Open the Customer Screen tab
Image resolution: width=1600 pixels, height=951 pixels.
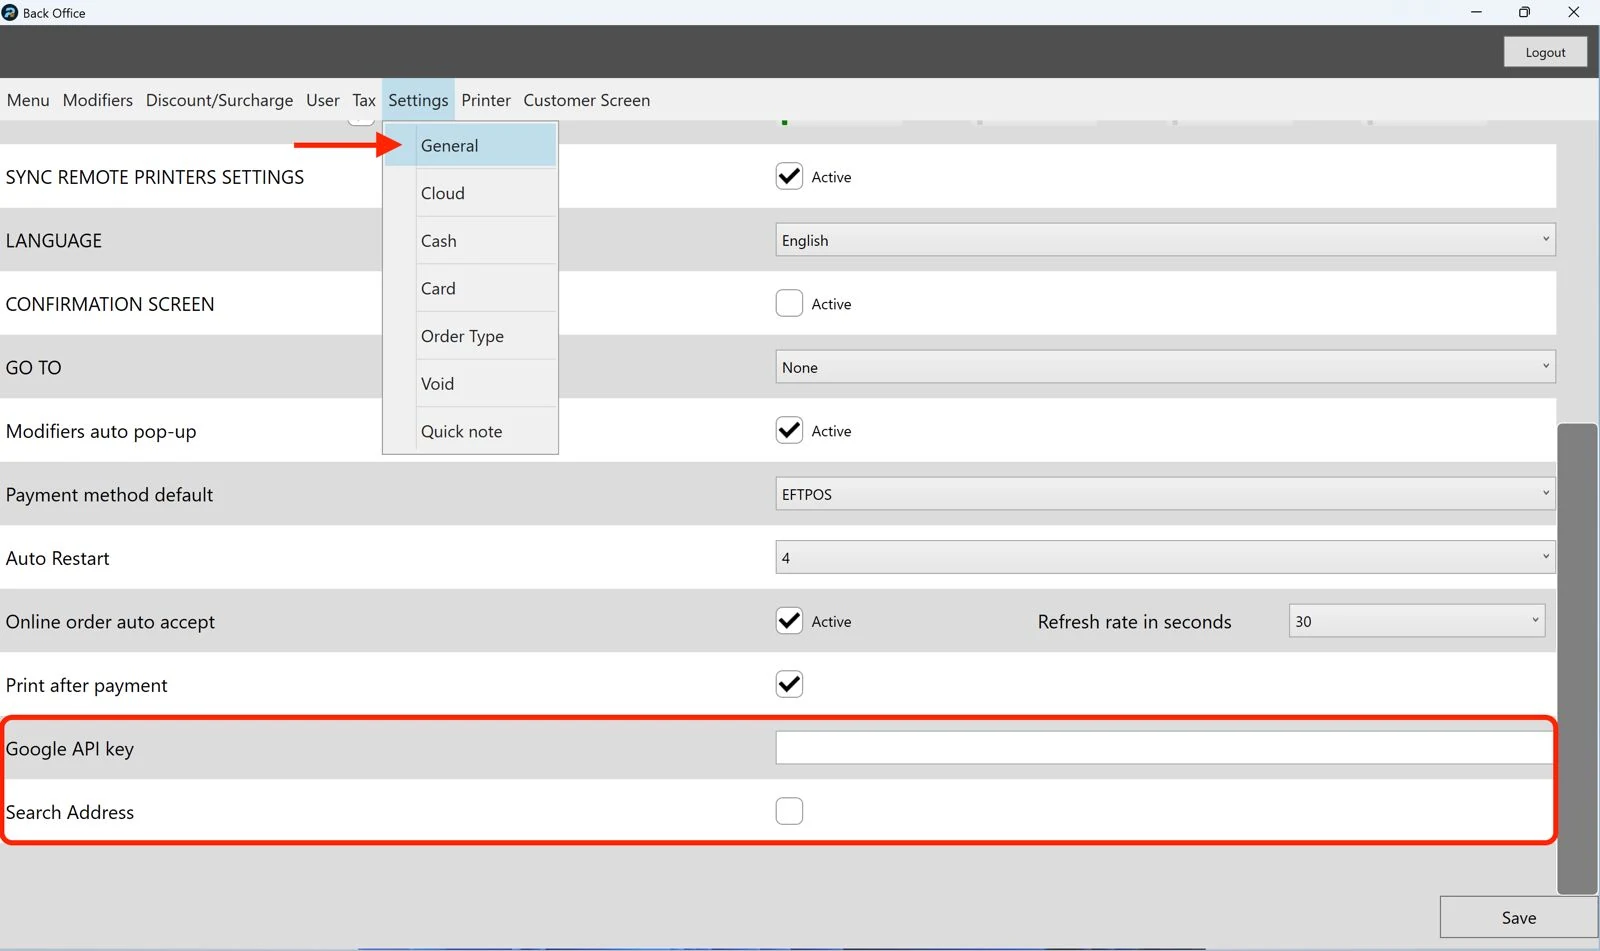pos(587,100)
